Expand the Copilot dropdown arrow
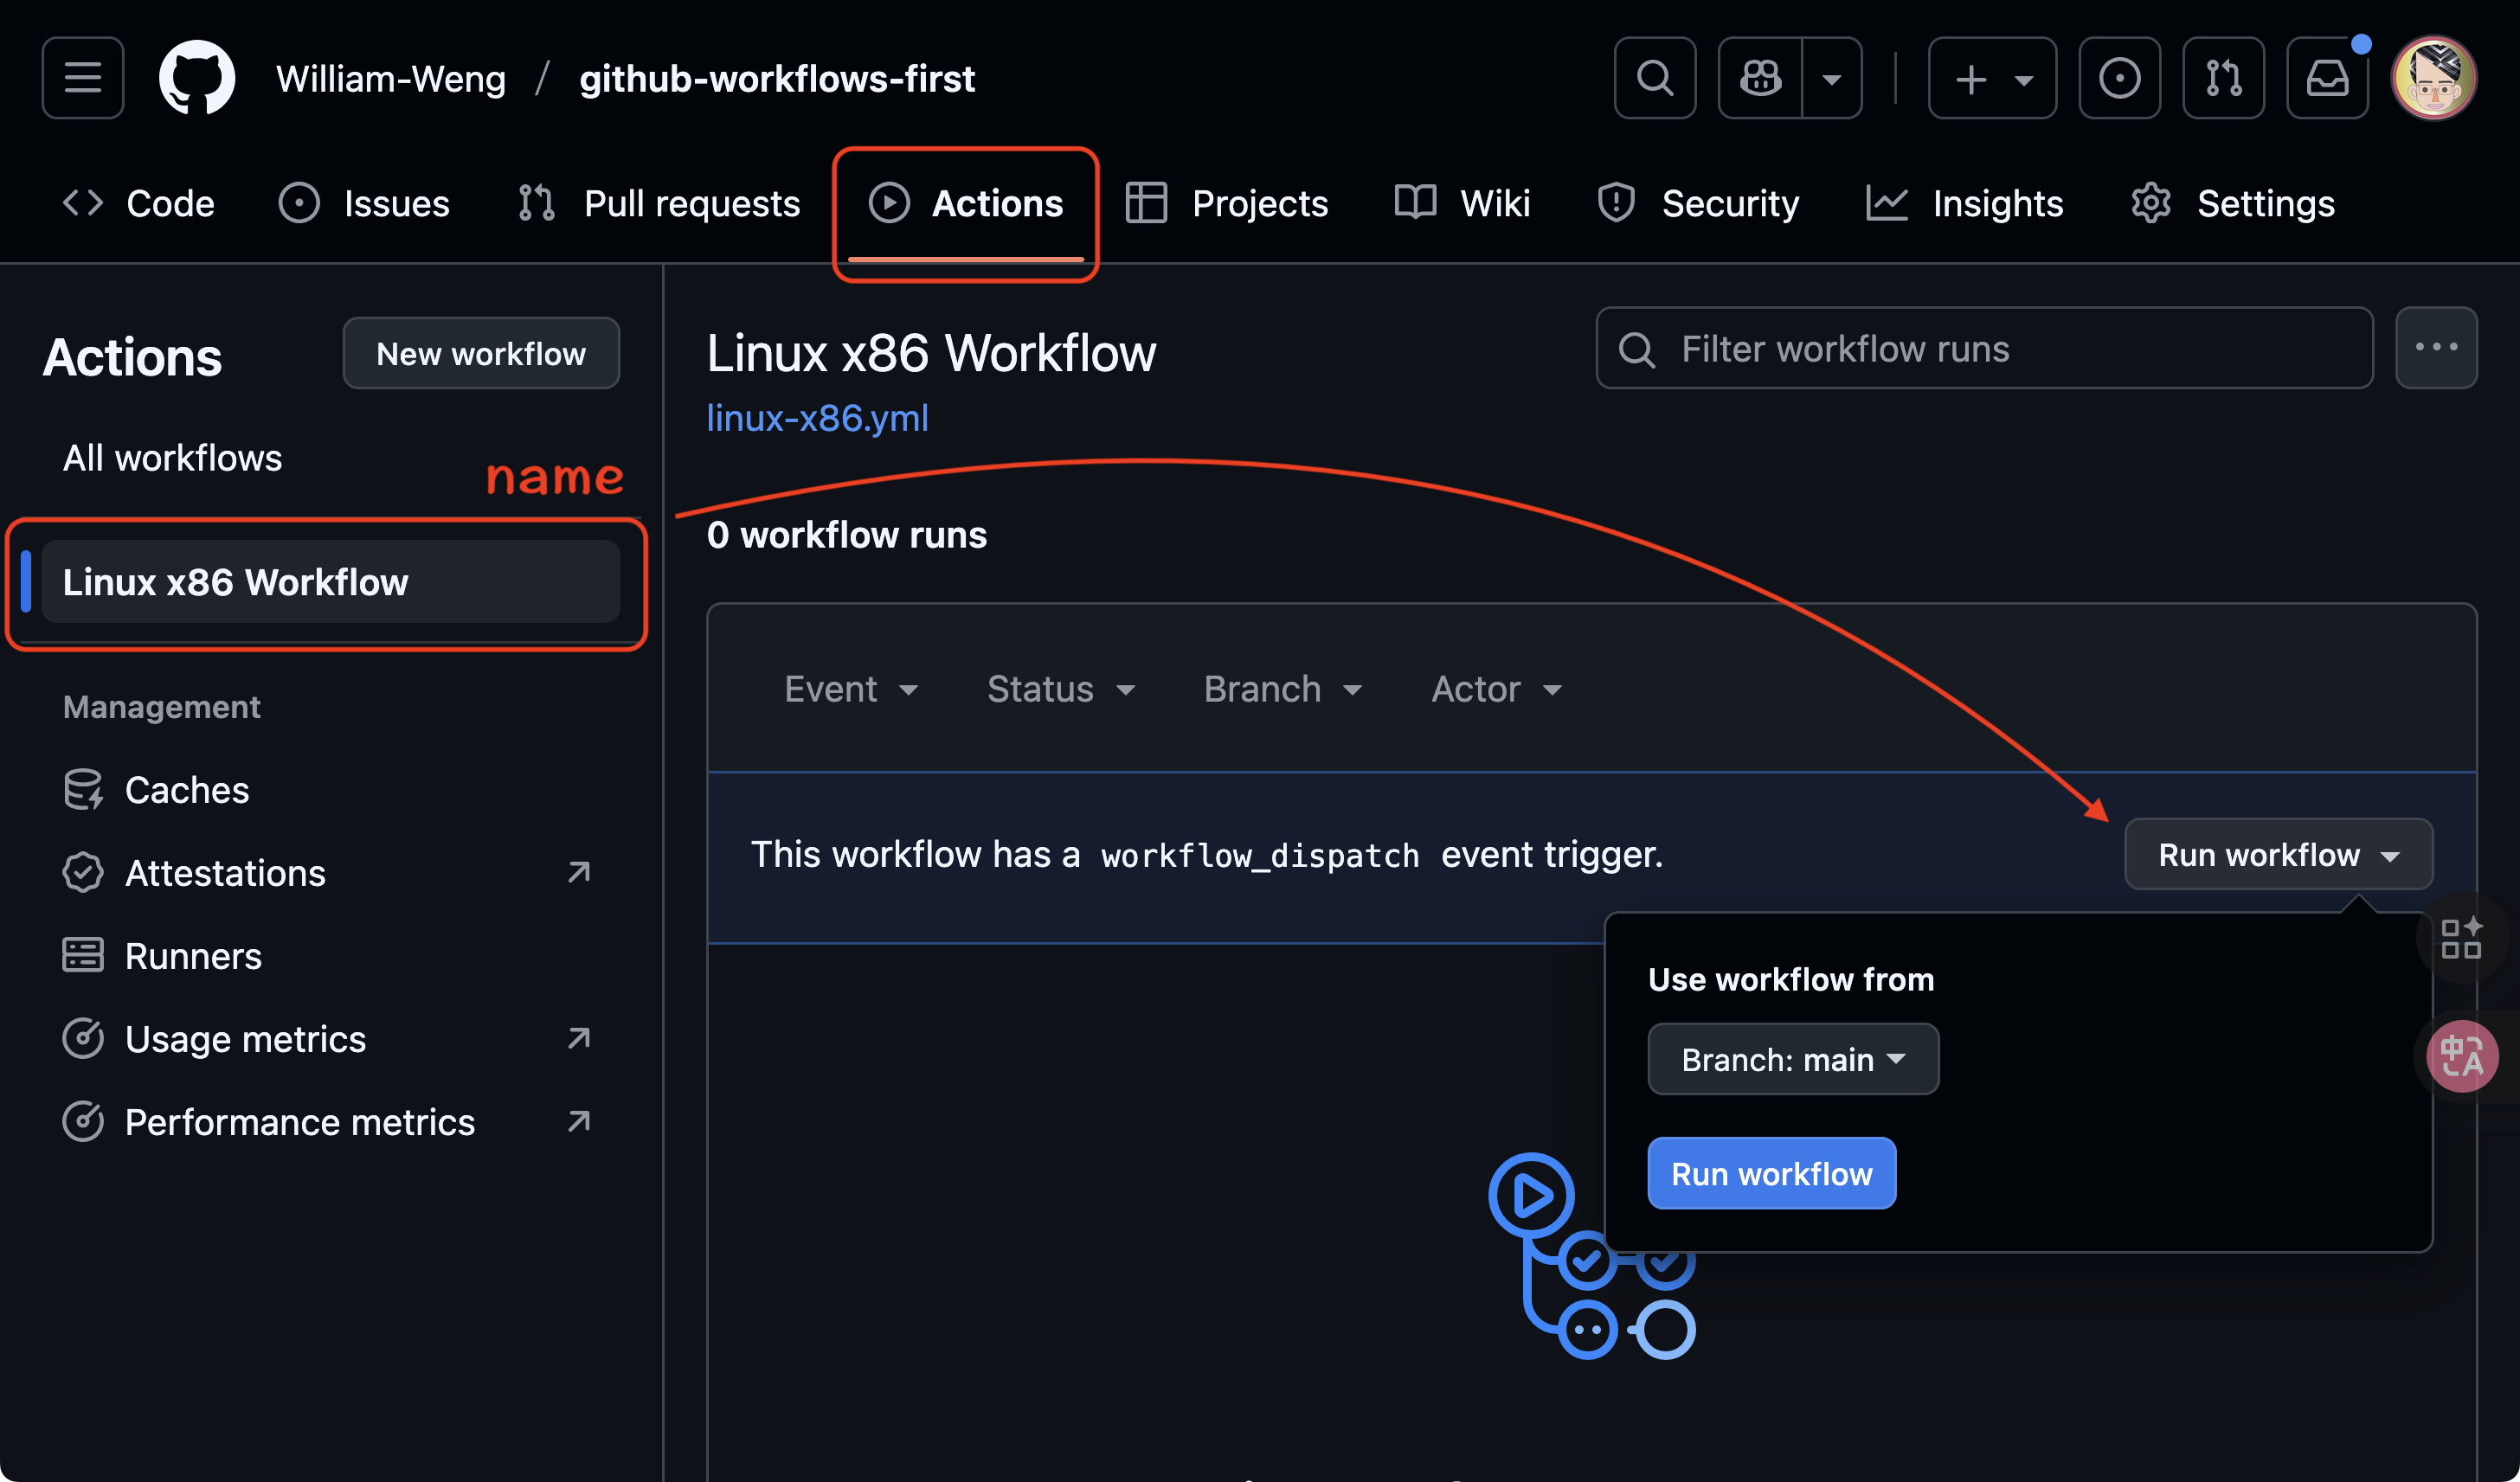Viewport: 2520px width, 1482px height. tap(1832, 78)
